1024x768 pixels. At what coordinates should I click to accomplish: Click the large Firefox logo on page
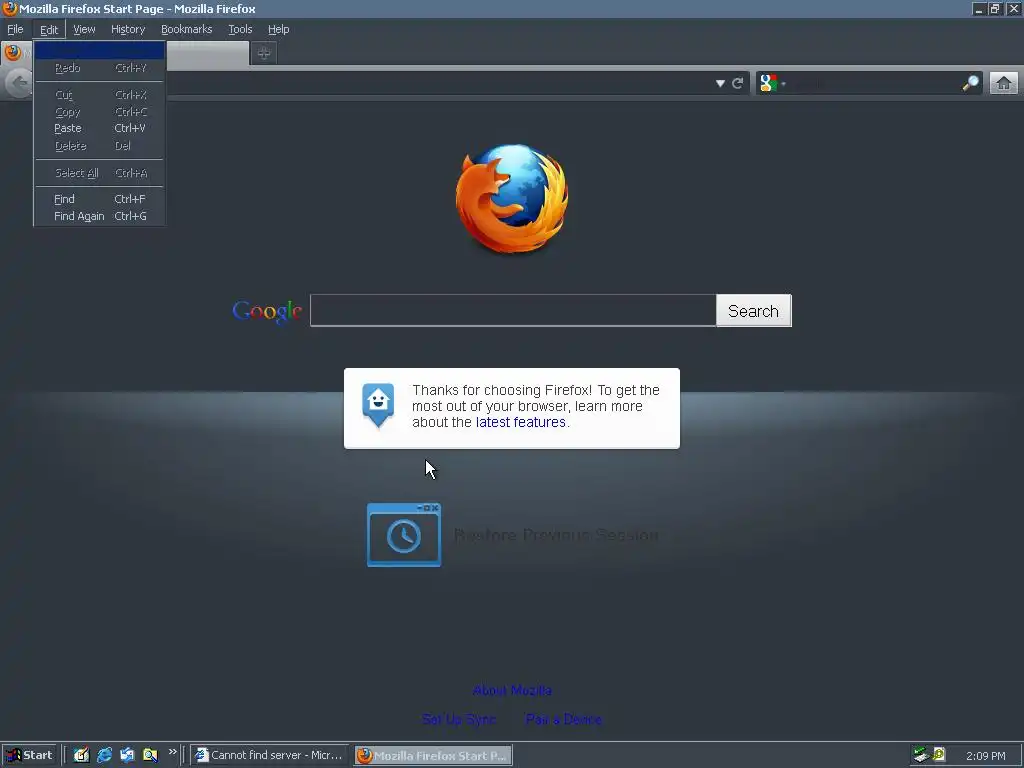511,199
